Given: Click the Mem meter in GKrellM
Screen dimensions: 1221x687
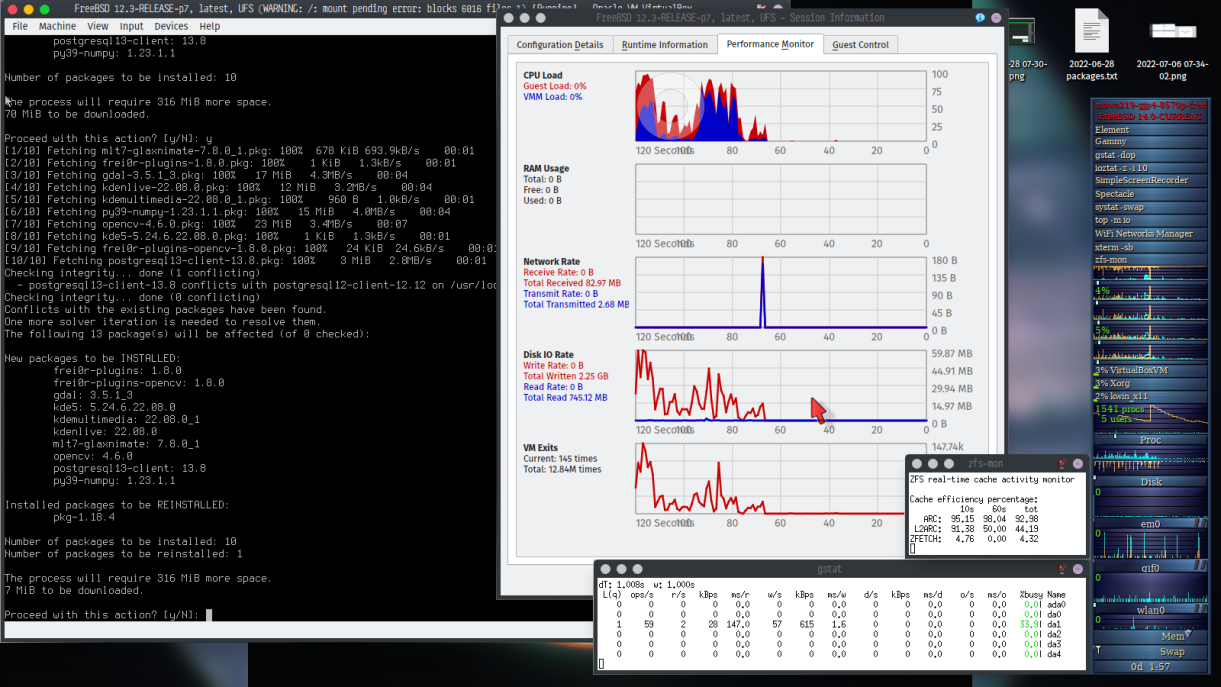Looking at the screenshot, I should 1150,636.
